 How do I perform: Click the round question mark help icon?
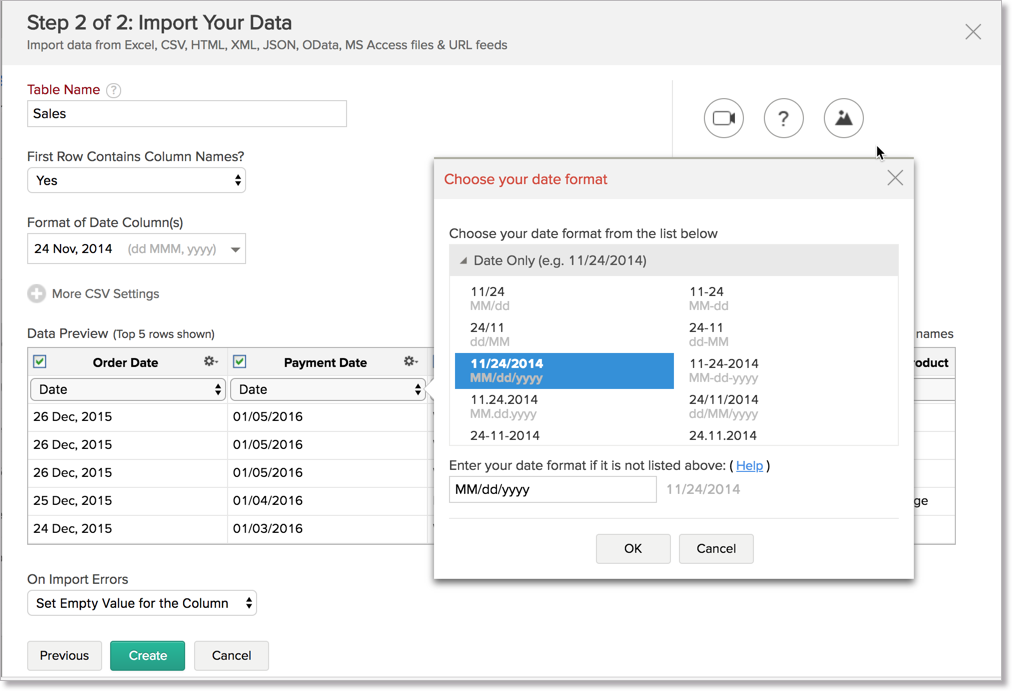(x=784, y=118)
